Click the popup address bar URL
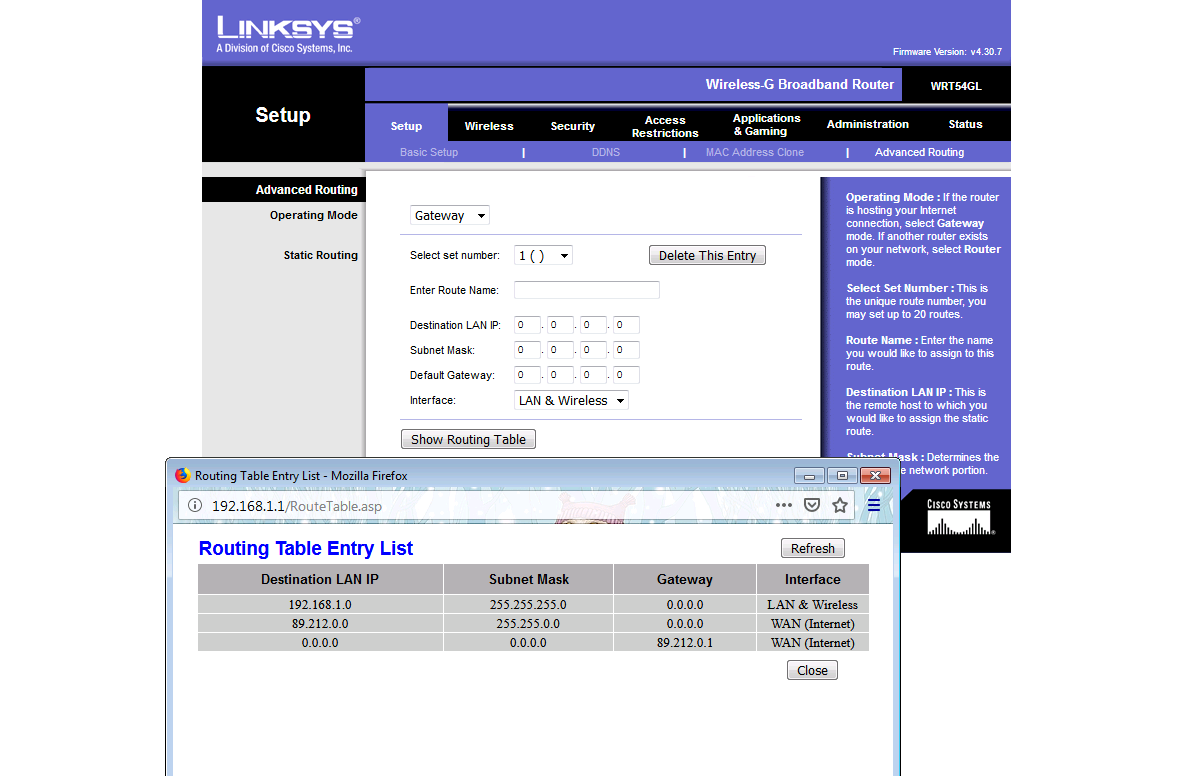 point(297,506)
